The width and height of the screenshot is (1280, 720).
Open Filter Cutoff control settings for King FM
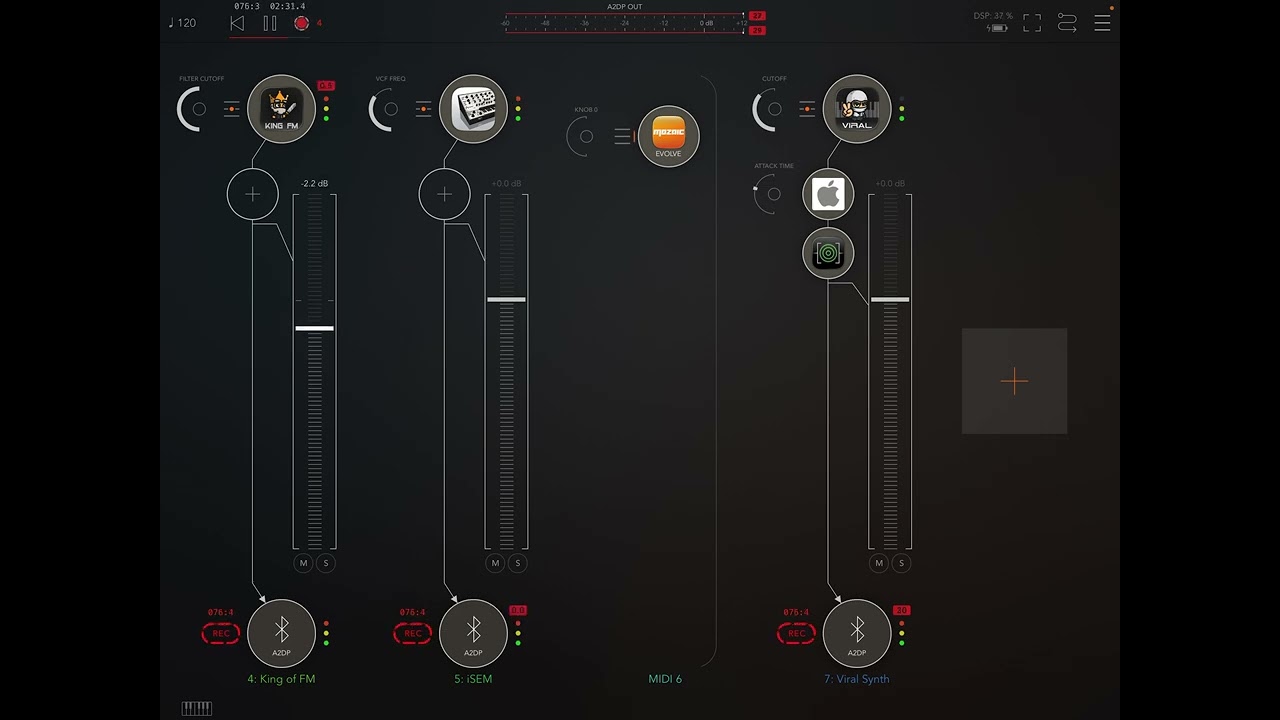pyautogui.click(x=232, y=109)
